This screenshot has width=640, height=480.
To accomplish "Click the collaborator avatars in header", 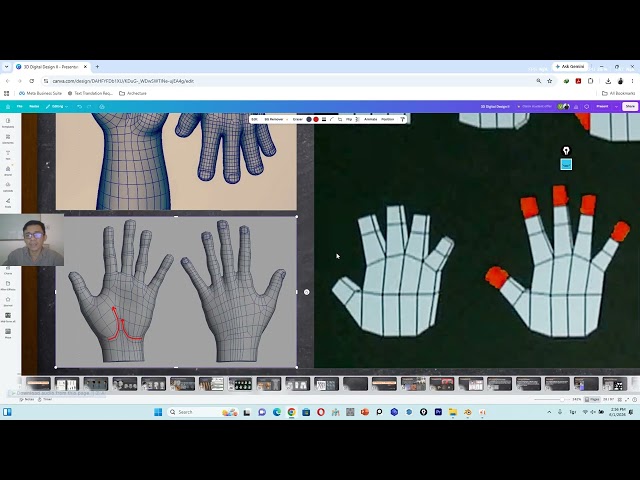I will pos(563,107).
